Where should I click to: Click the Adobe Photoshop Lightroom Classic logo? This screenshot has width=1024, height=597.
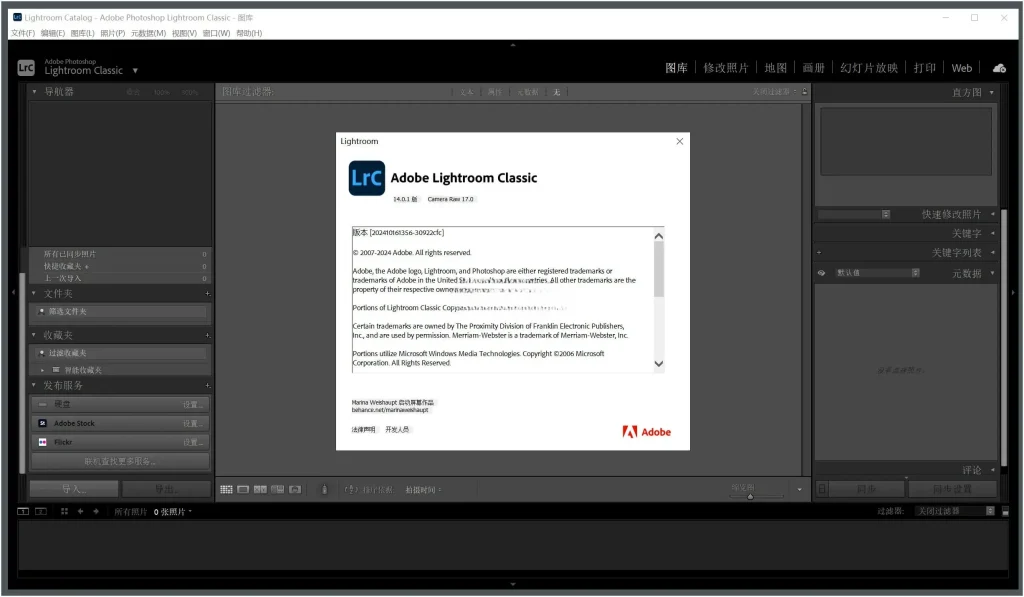click(24, 68)
